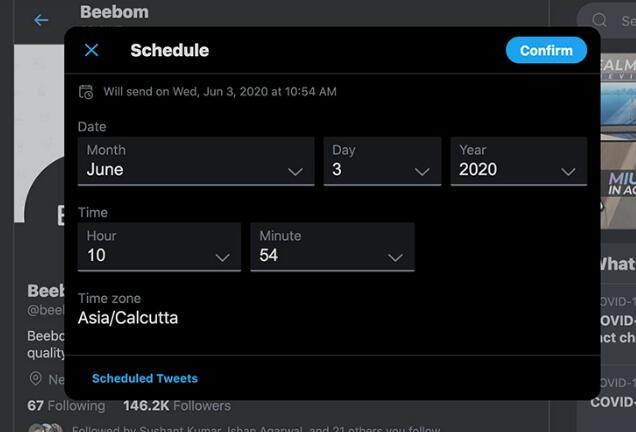Click the location pin icon on profile
Viewport: 636px width, 432px height.
36,378
